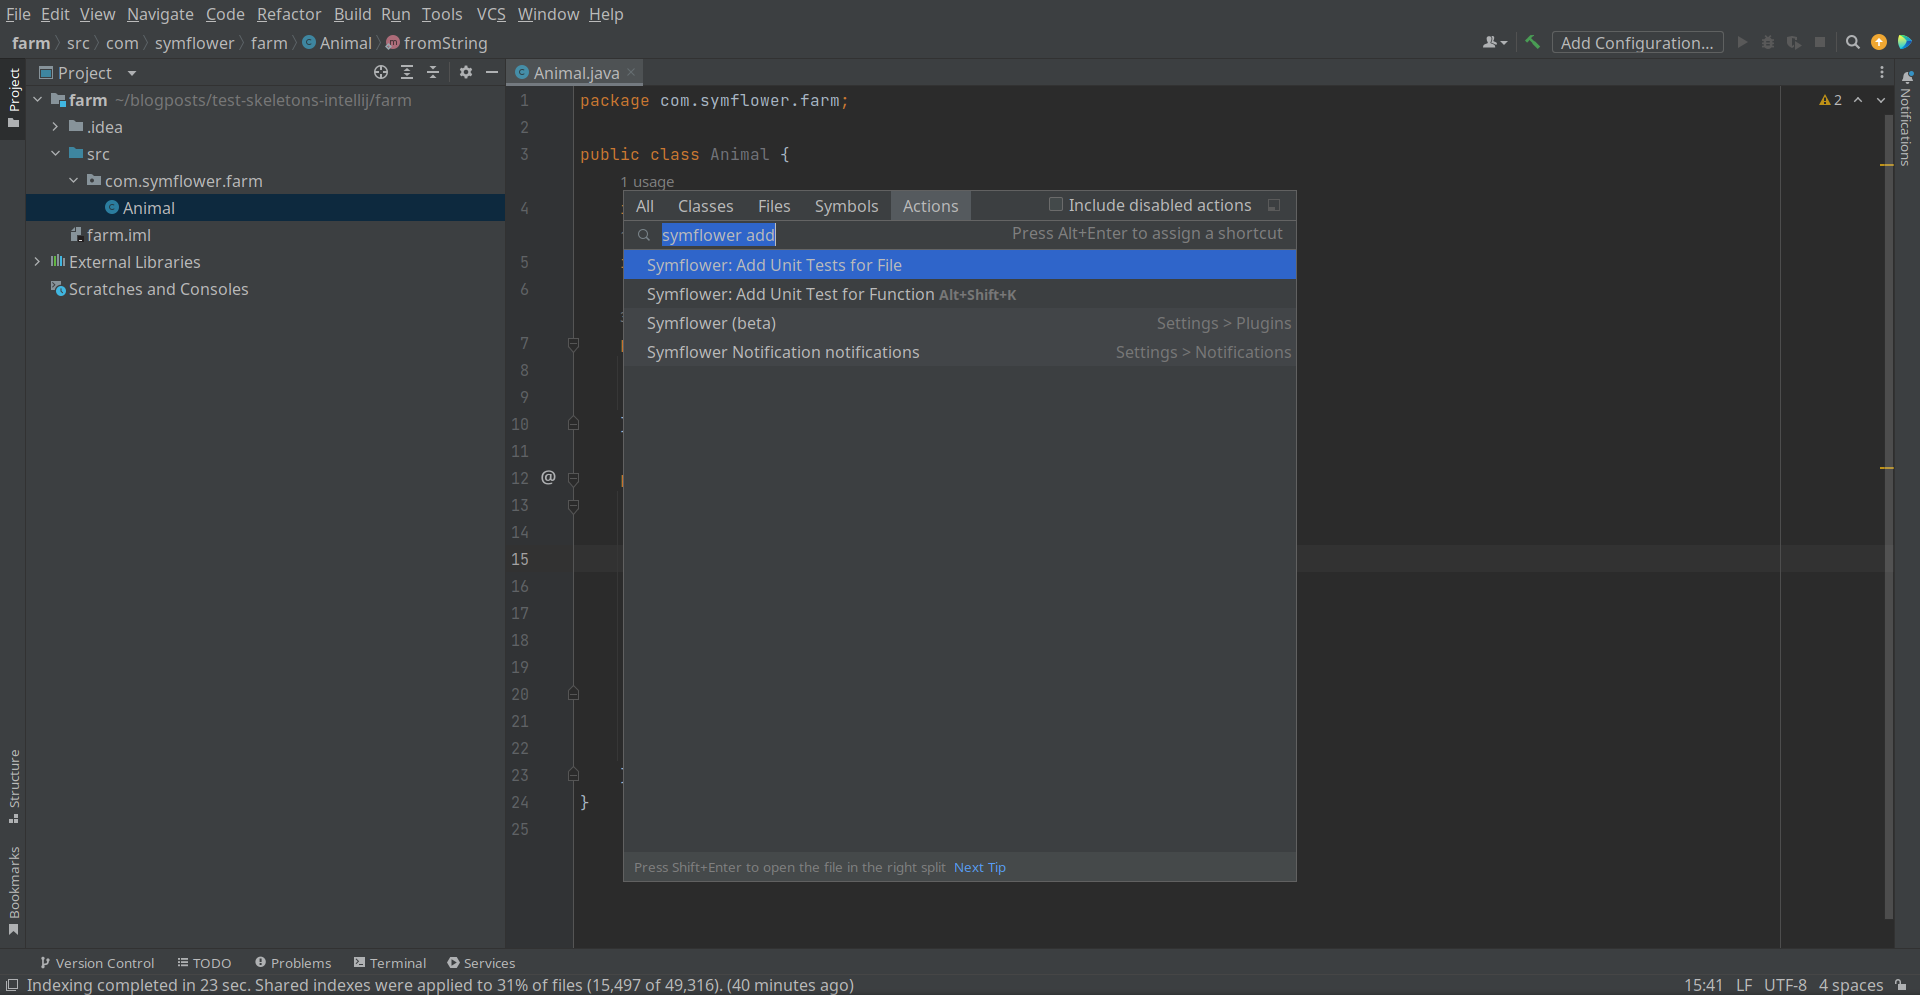This screenshot has width=1920, height=995.
Task: Click the orange IDE update arrow icon
Action: (1879, 42)
